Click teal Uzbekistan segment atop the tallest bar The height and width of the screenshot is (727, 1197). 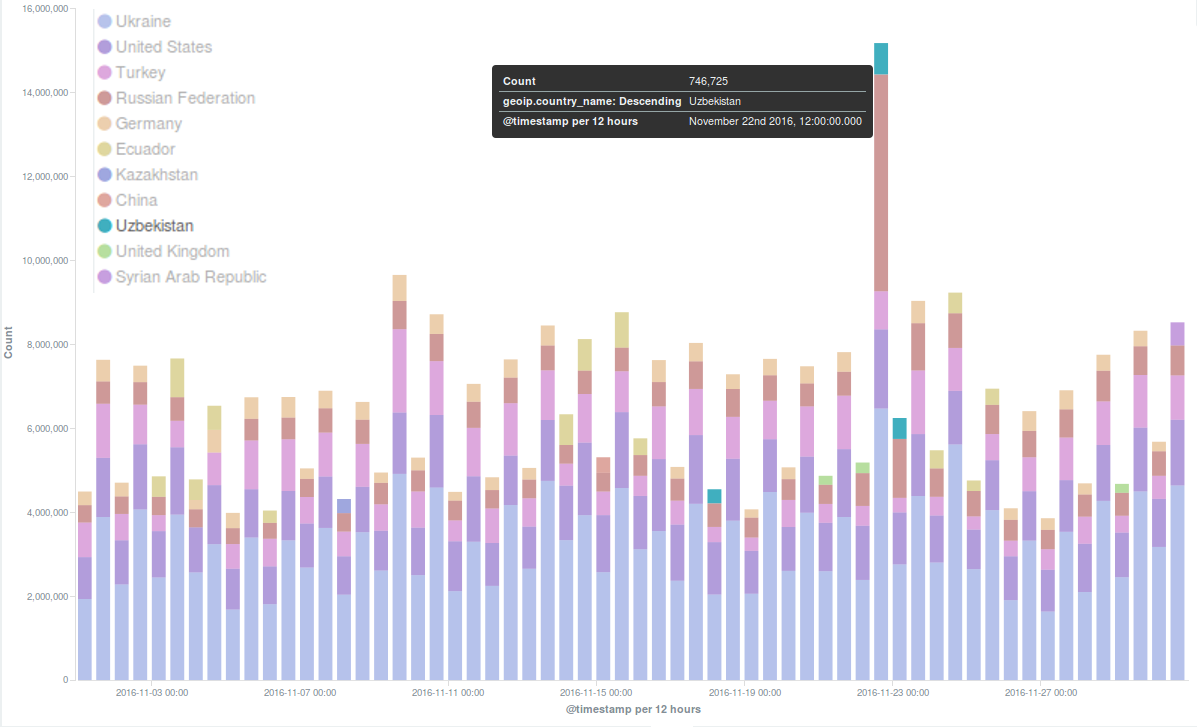(x=881, y=58)
